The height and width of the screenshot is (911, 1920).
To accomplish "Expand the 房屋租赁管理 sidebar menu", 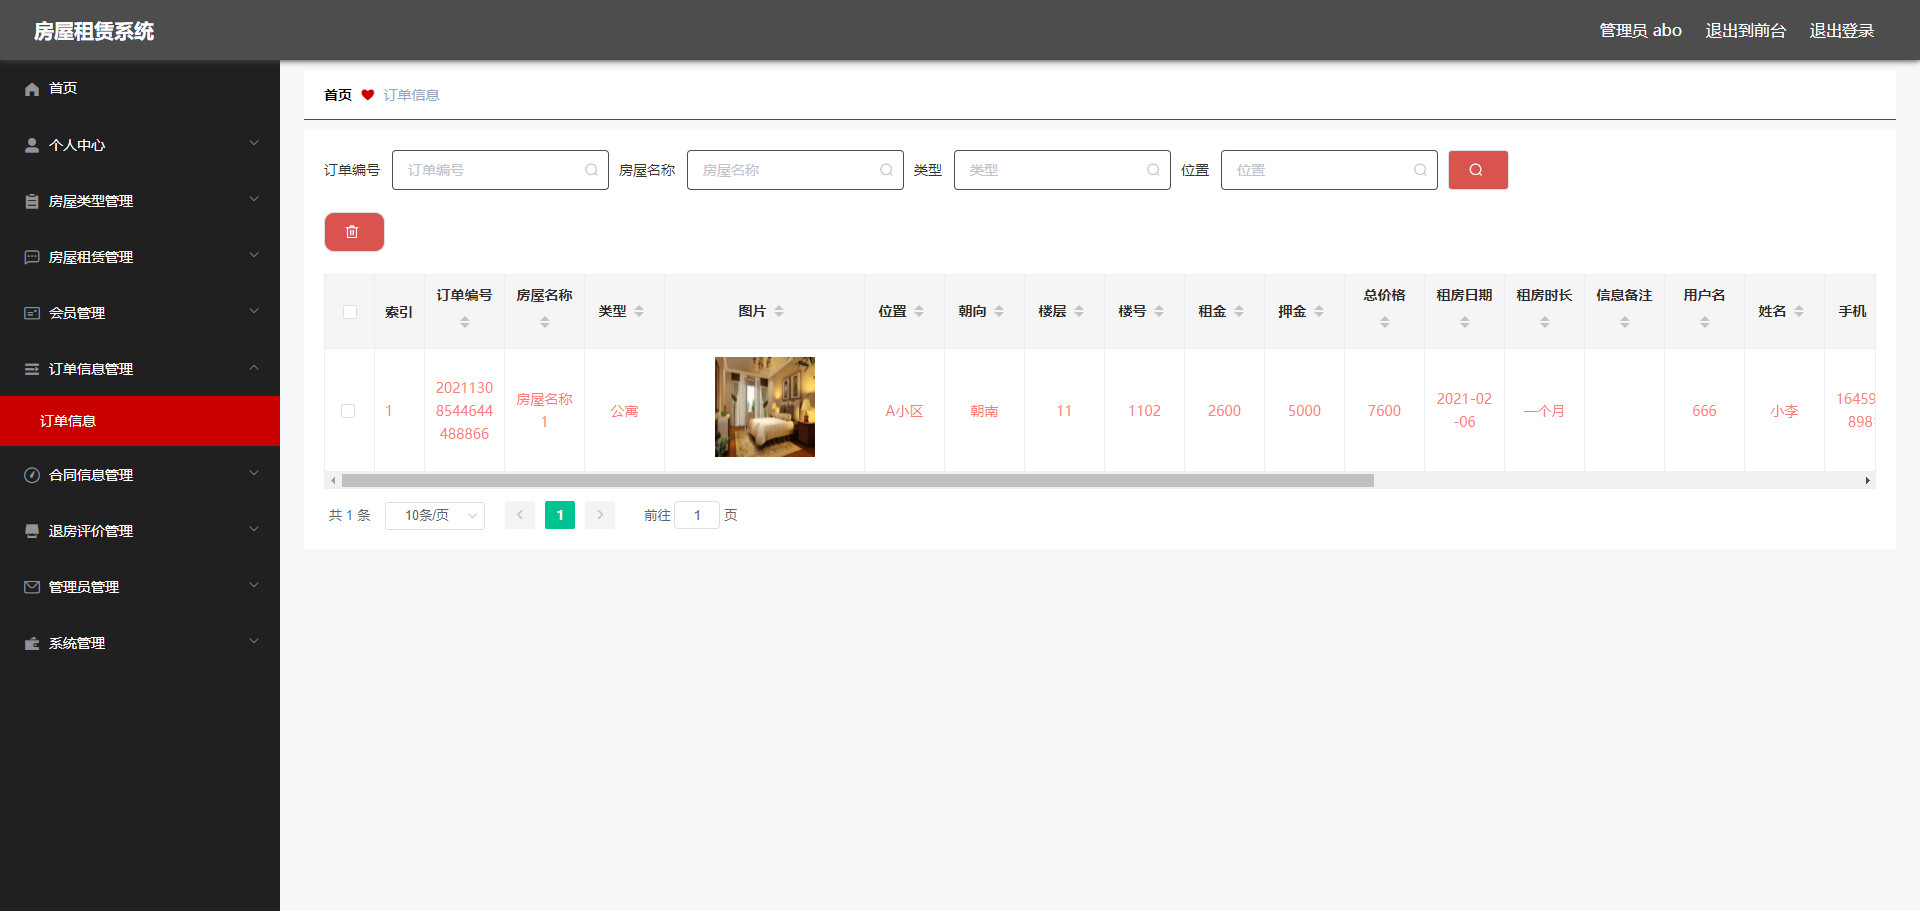I will 140,257.
